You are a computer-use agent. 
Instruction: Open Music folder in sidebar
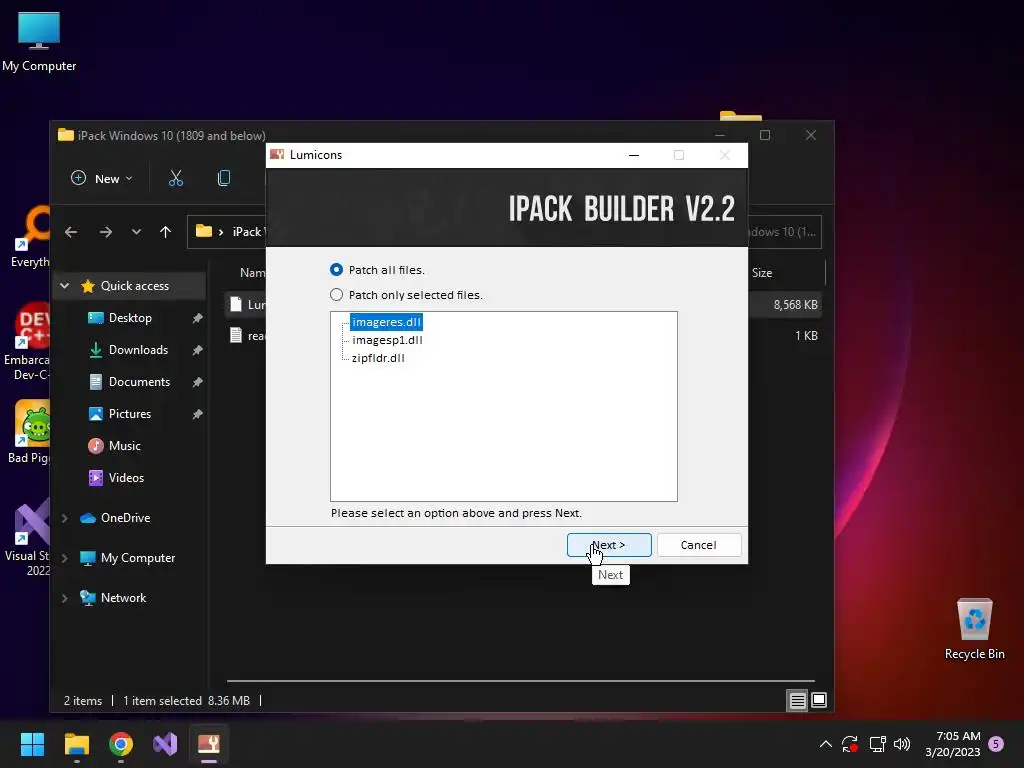(x=124, y=445)
